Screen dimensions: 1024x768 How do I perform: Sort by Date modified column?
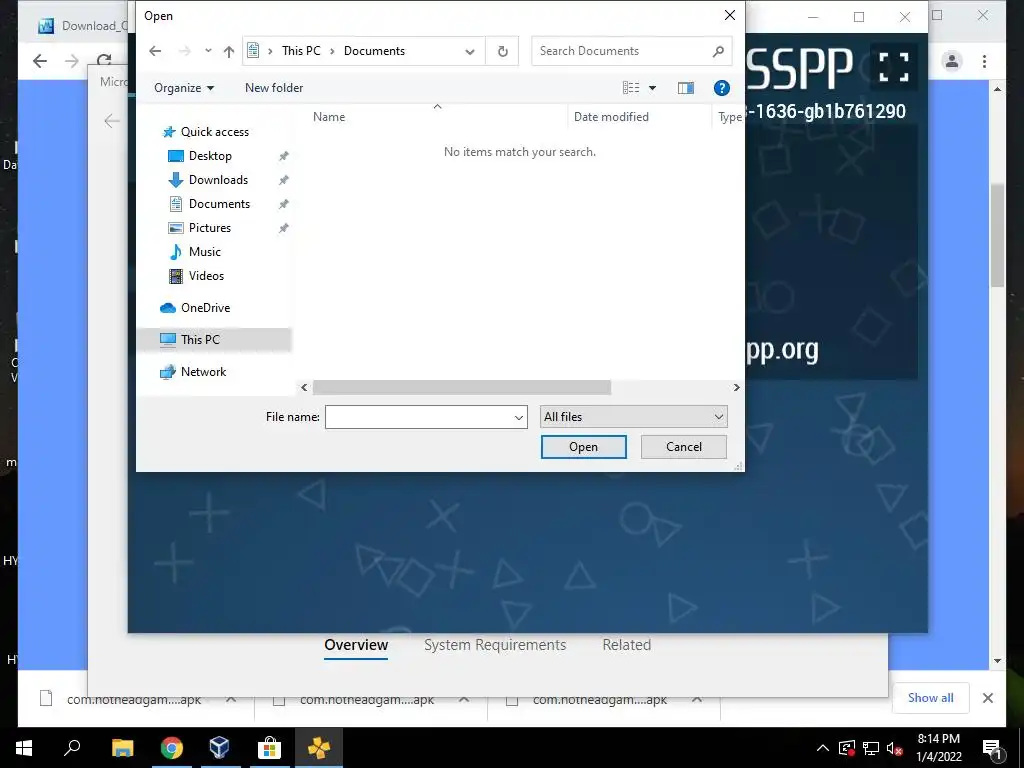tap(611, 117)
